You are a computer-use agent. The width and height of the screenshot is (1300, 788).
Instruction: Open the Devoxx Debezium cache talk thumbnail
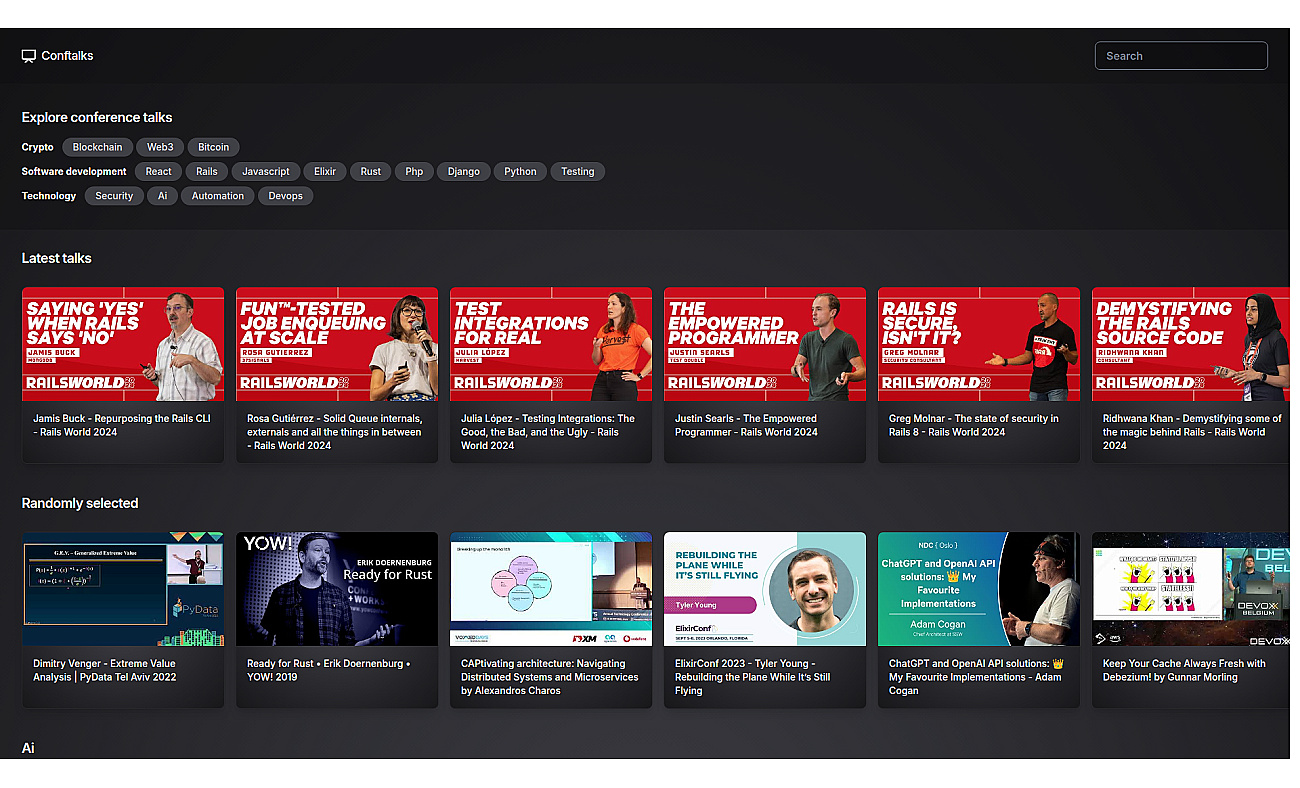(x=1191, y=589)
